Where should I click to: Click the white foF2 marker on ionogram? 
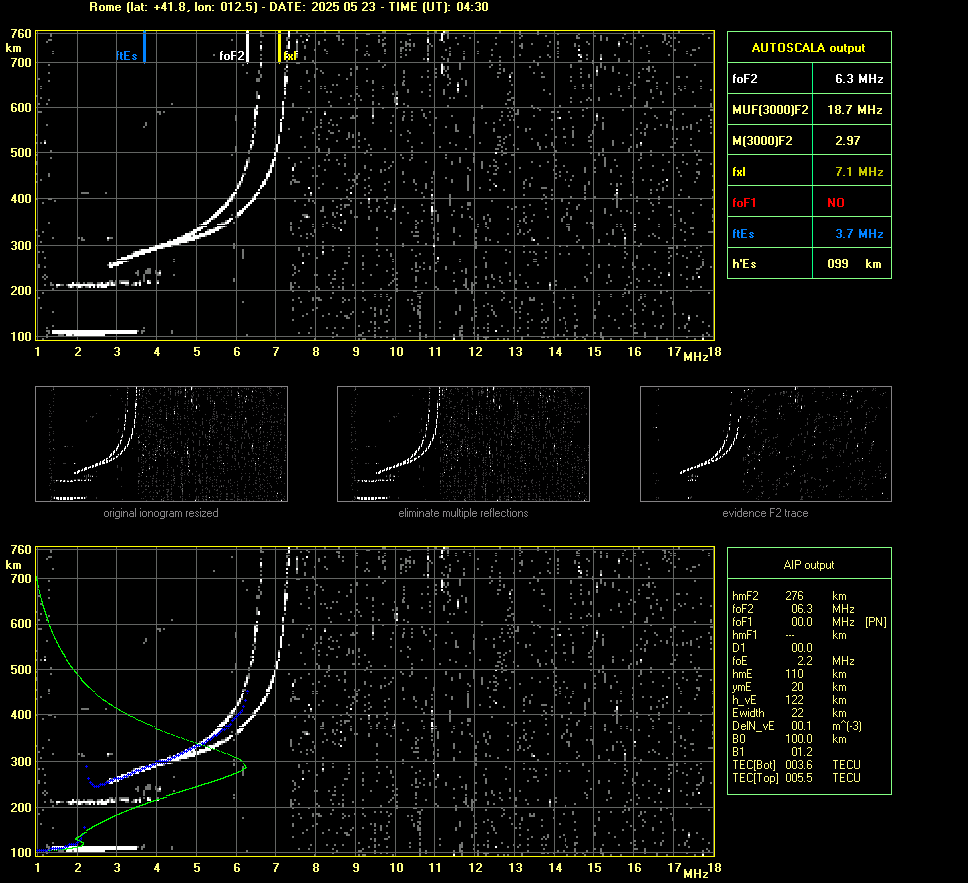click(x=247, y=47)
